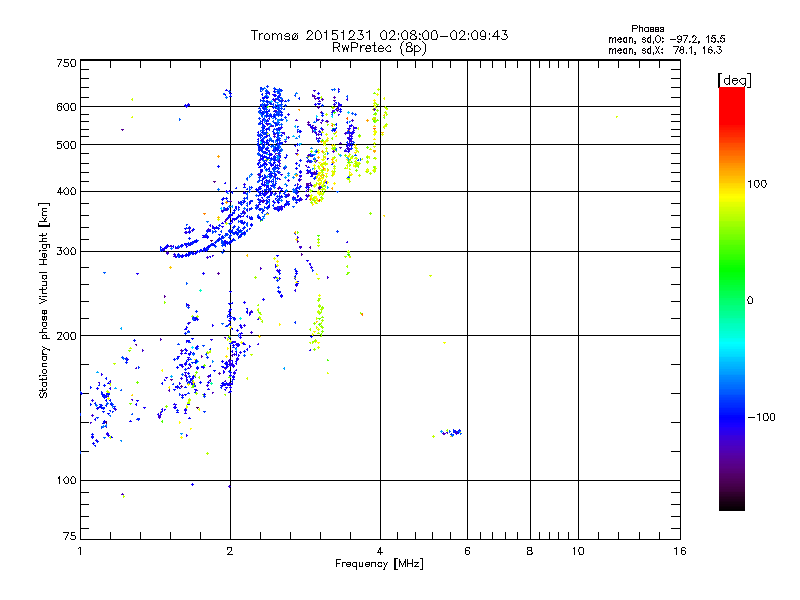
Task: Click the x-axis tick label '4'
Action: pos(380,551)
